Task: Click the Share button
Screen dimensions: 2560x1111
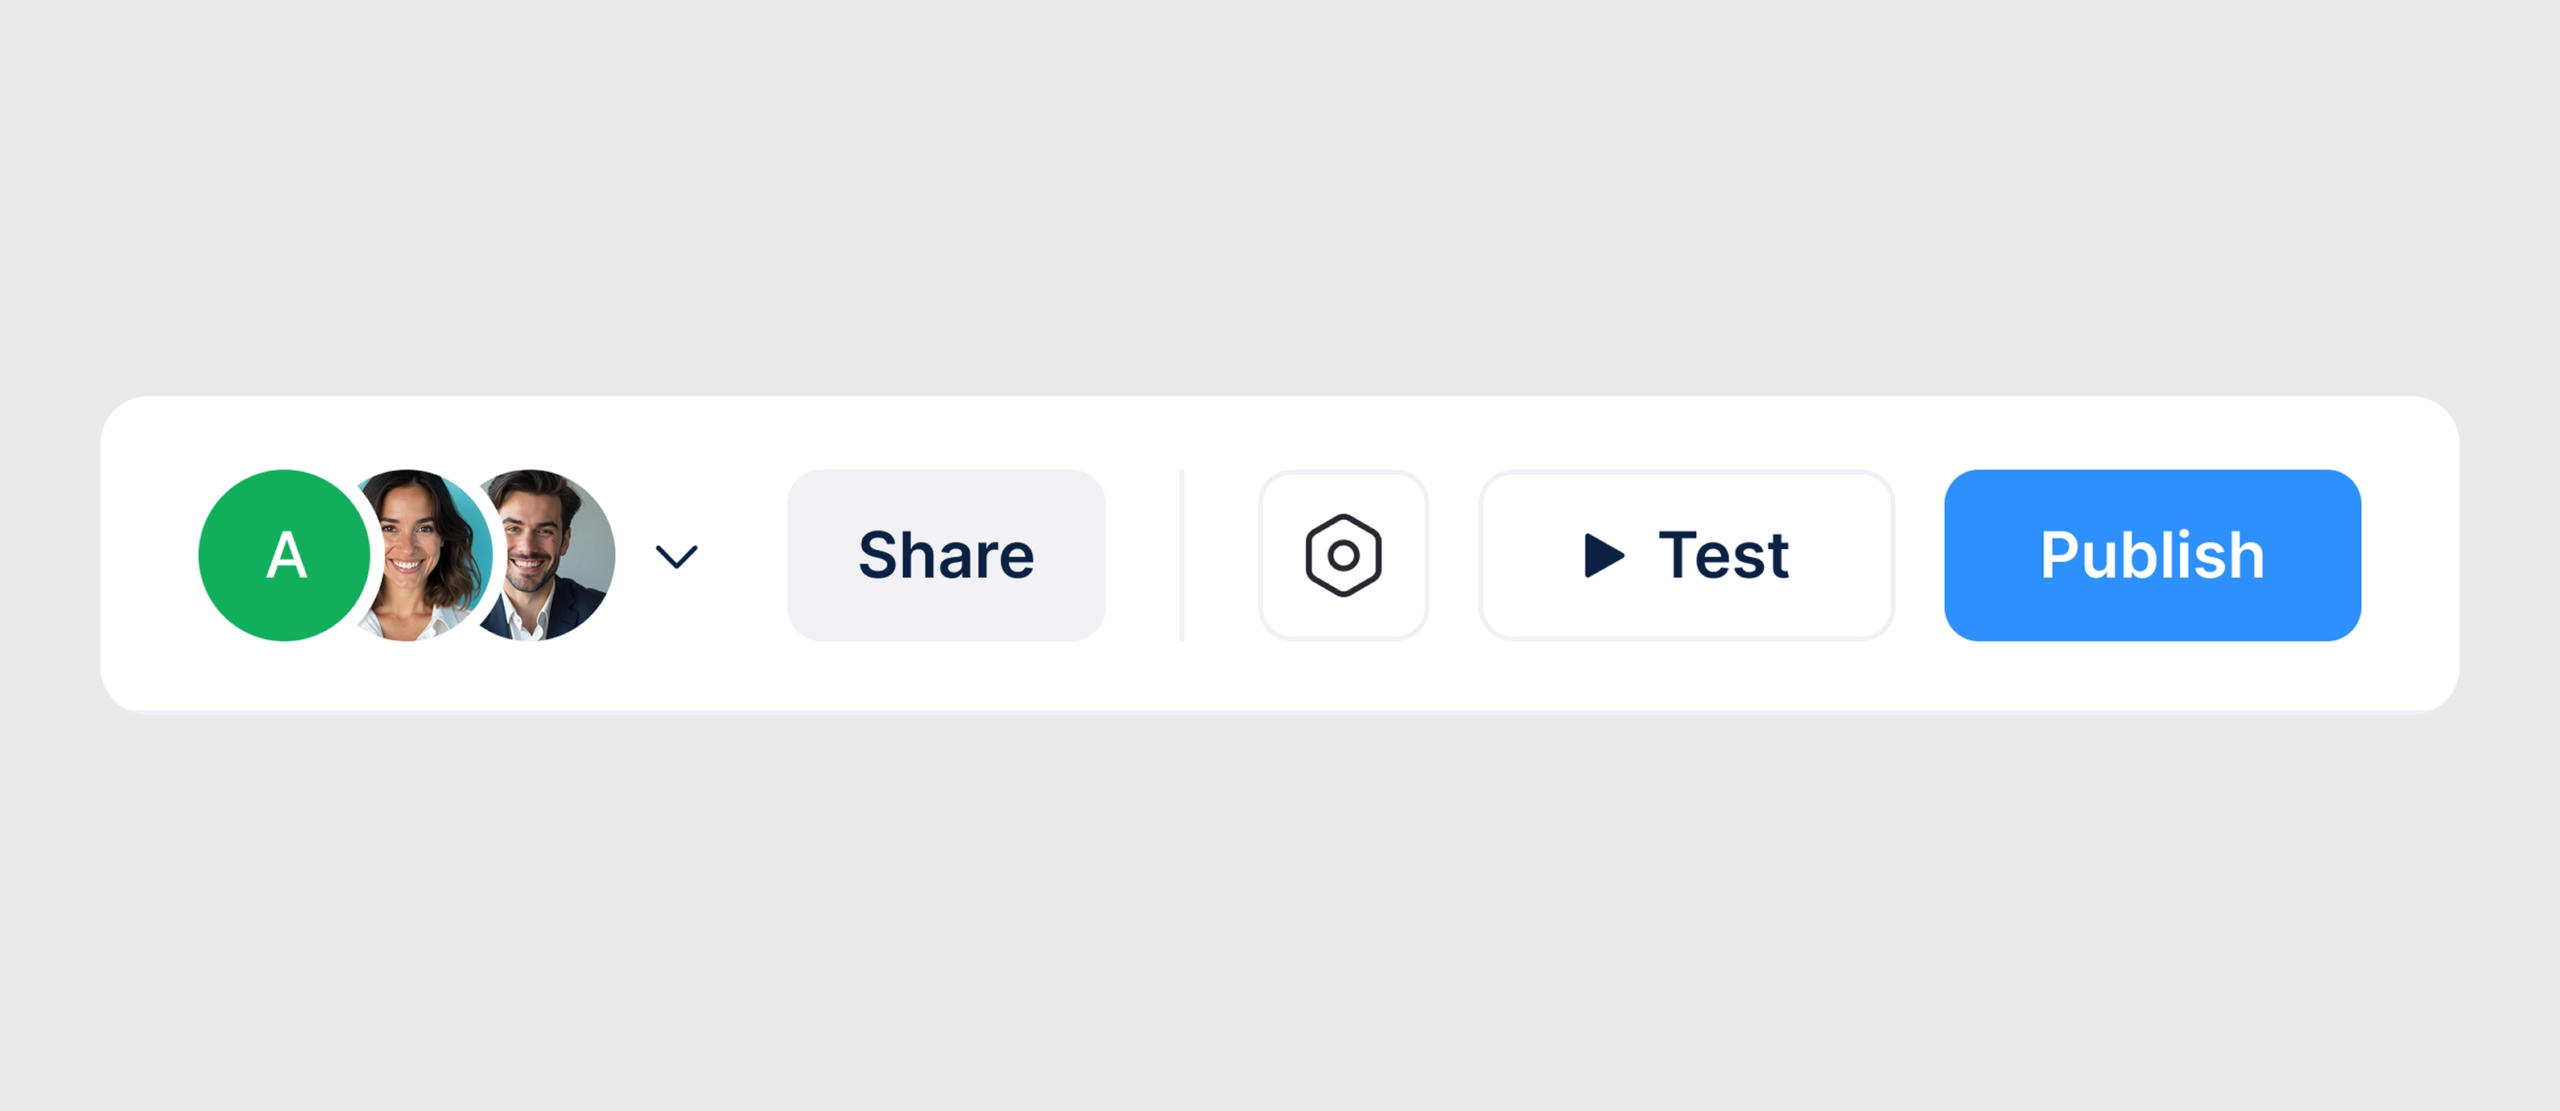Action: click(946, 555)
